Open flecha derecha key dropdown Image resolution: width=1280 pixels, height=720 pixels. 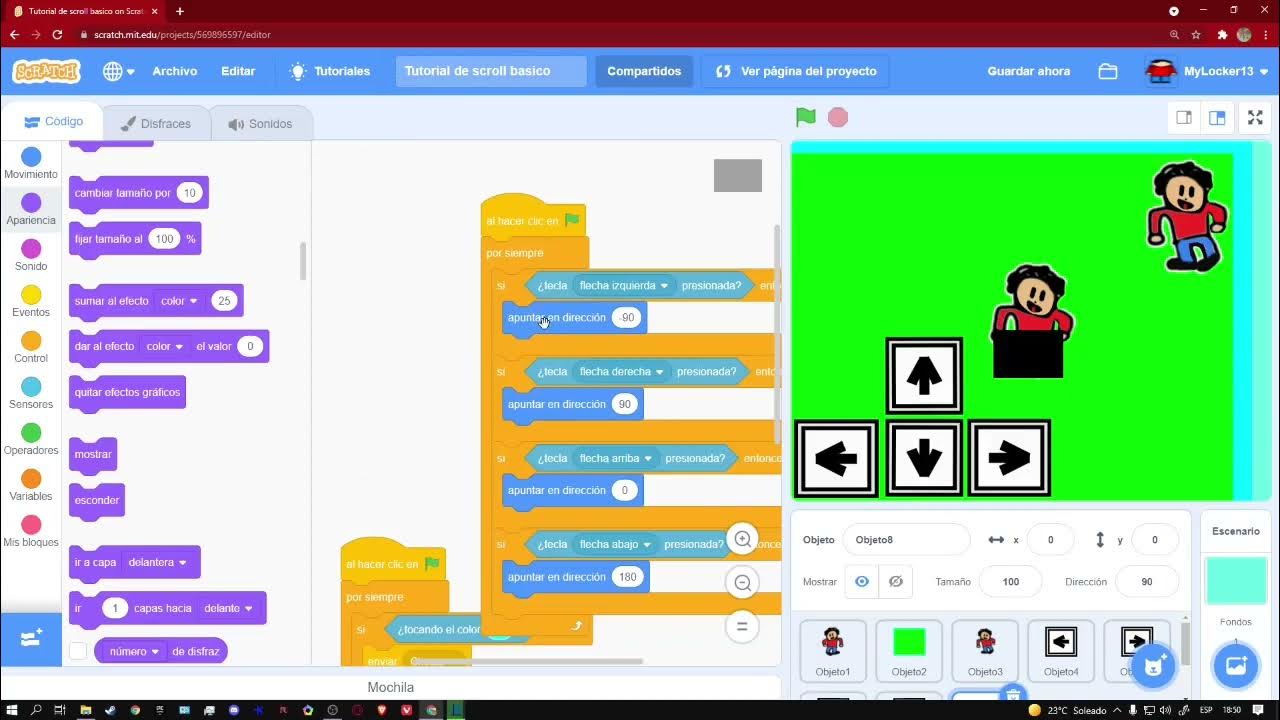click(x=621, y=371)
